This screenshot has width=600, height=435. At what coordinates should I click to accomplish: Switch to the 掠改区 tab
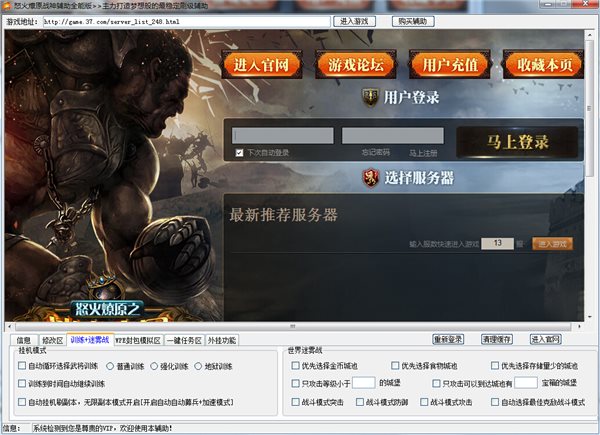pos(52,340)
